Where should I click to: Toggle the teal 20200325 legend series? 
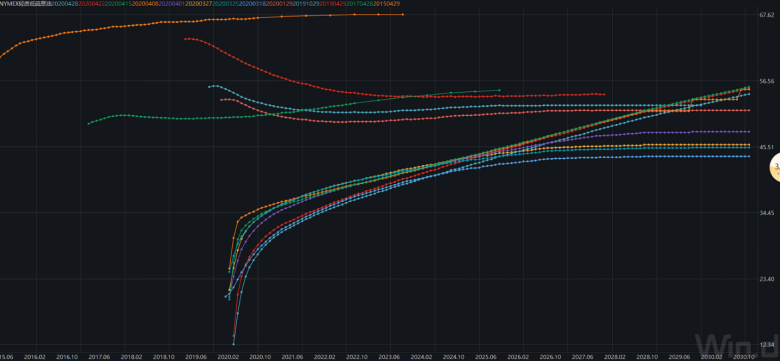coord(226,3)
